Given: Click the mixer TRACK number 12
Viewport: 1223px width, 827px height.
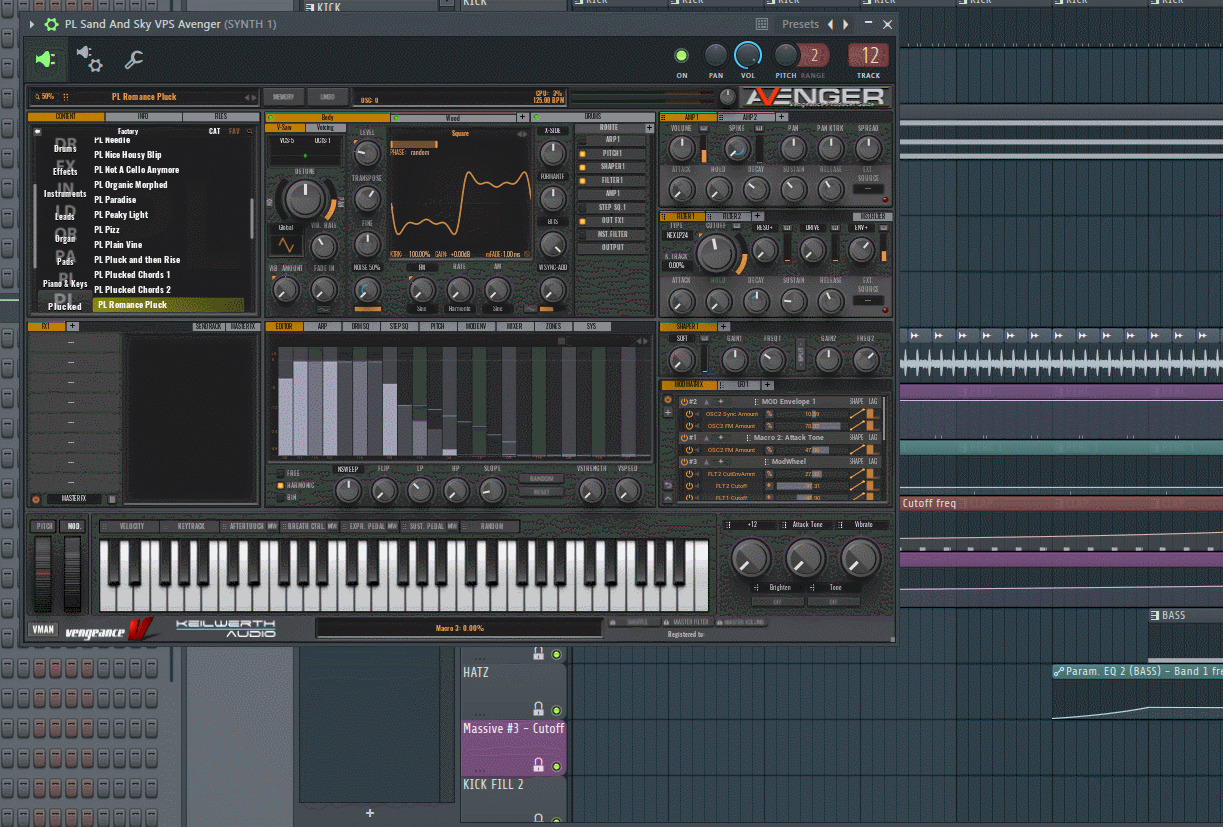Looking at the screenshot, I should tap(869, 56).
